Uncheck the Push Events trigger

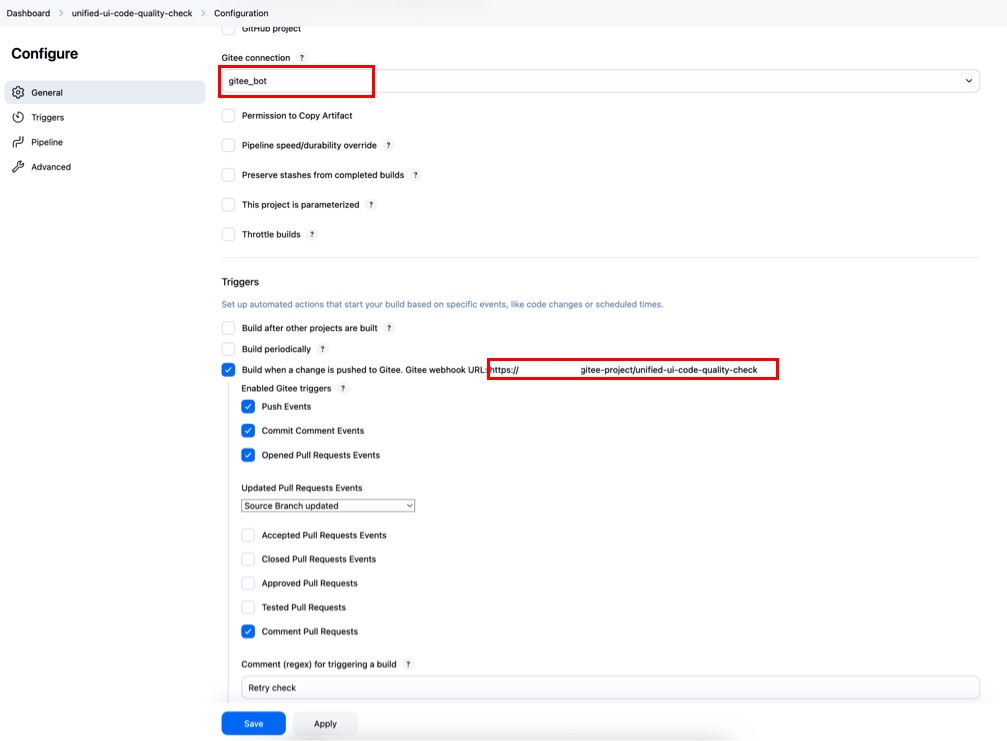248,407
